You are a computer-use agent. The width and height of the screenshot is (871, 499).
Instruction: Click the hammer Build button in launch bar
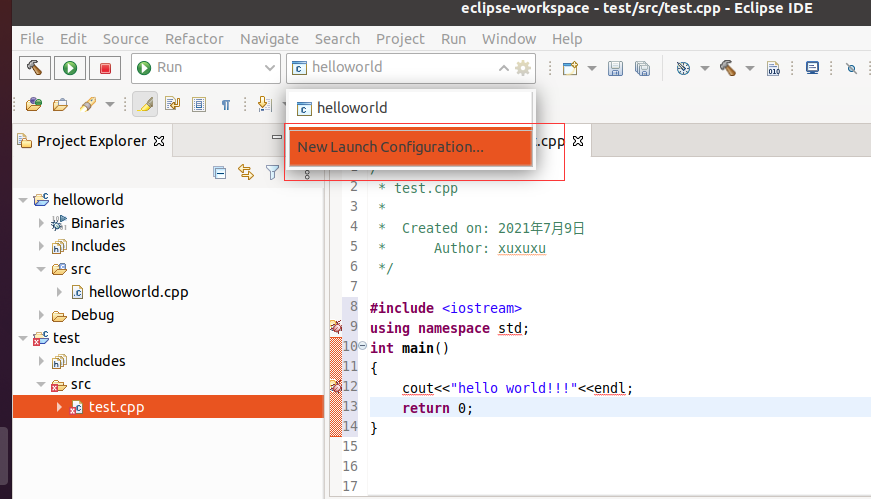[x=34, y=68]
